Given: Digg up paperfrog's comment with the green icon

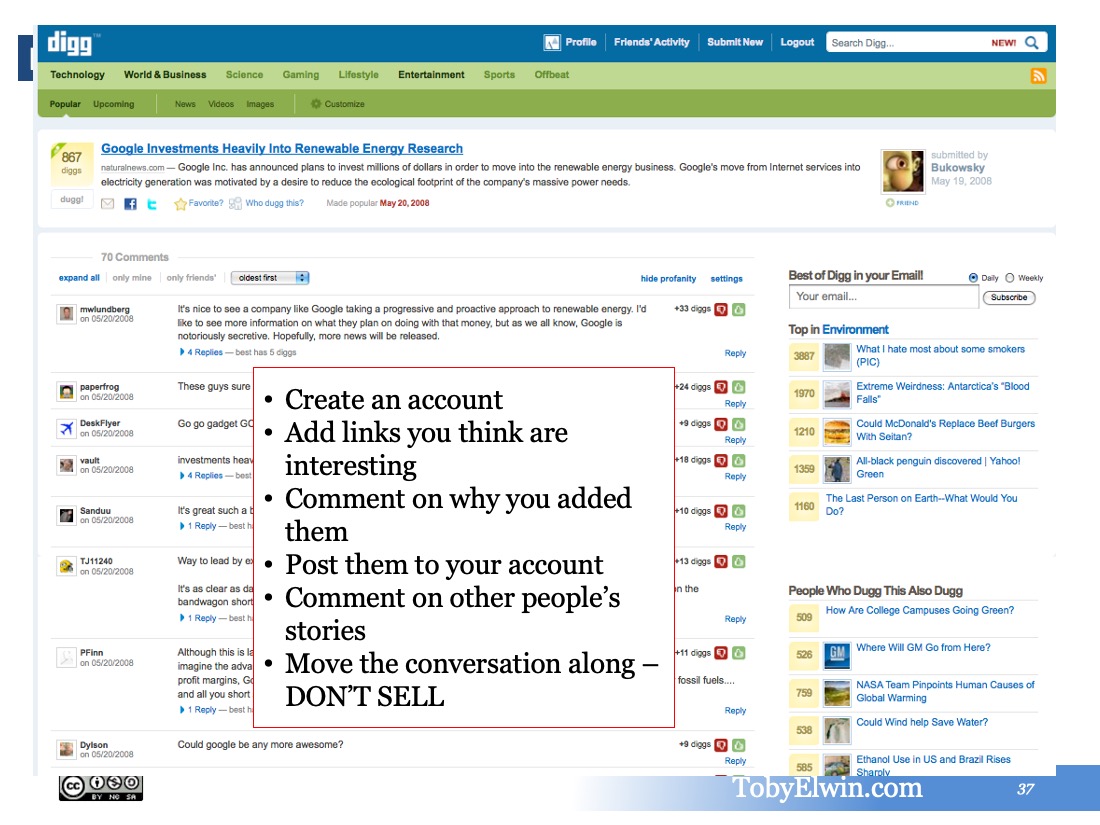Looking at the screenshot, I should pos(739,387).
